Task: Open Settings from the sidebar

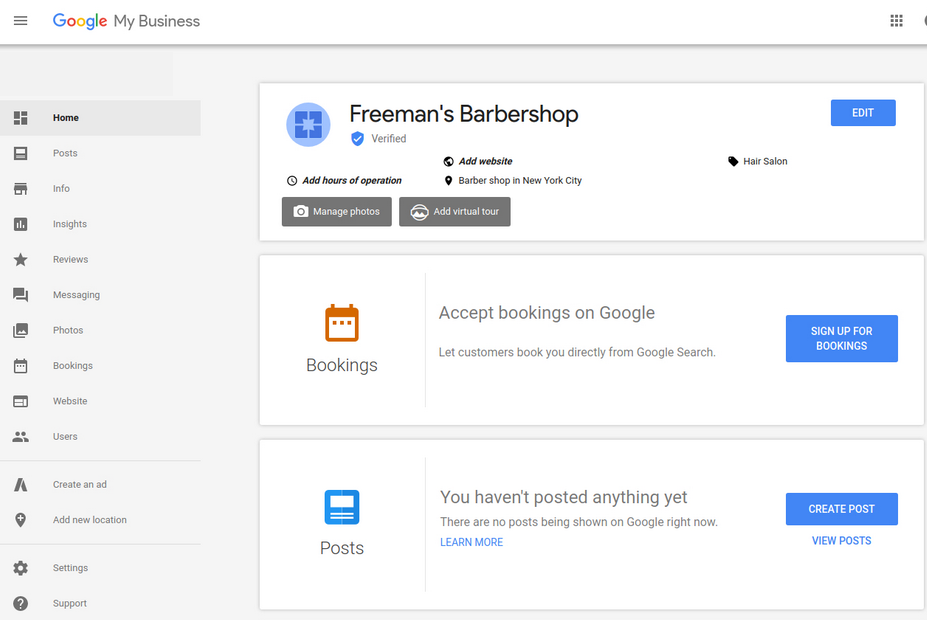Action: (70, 568)
